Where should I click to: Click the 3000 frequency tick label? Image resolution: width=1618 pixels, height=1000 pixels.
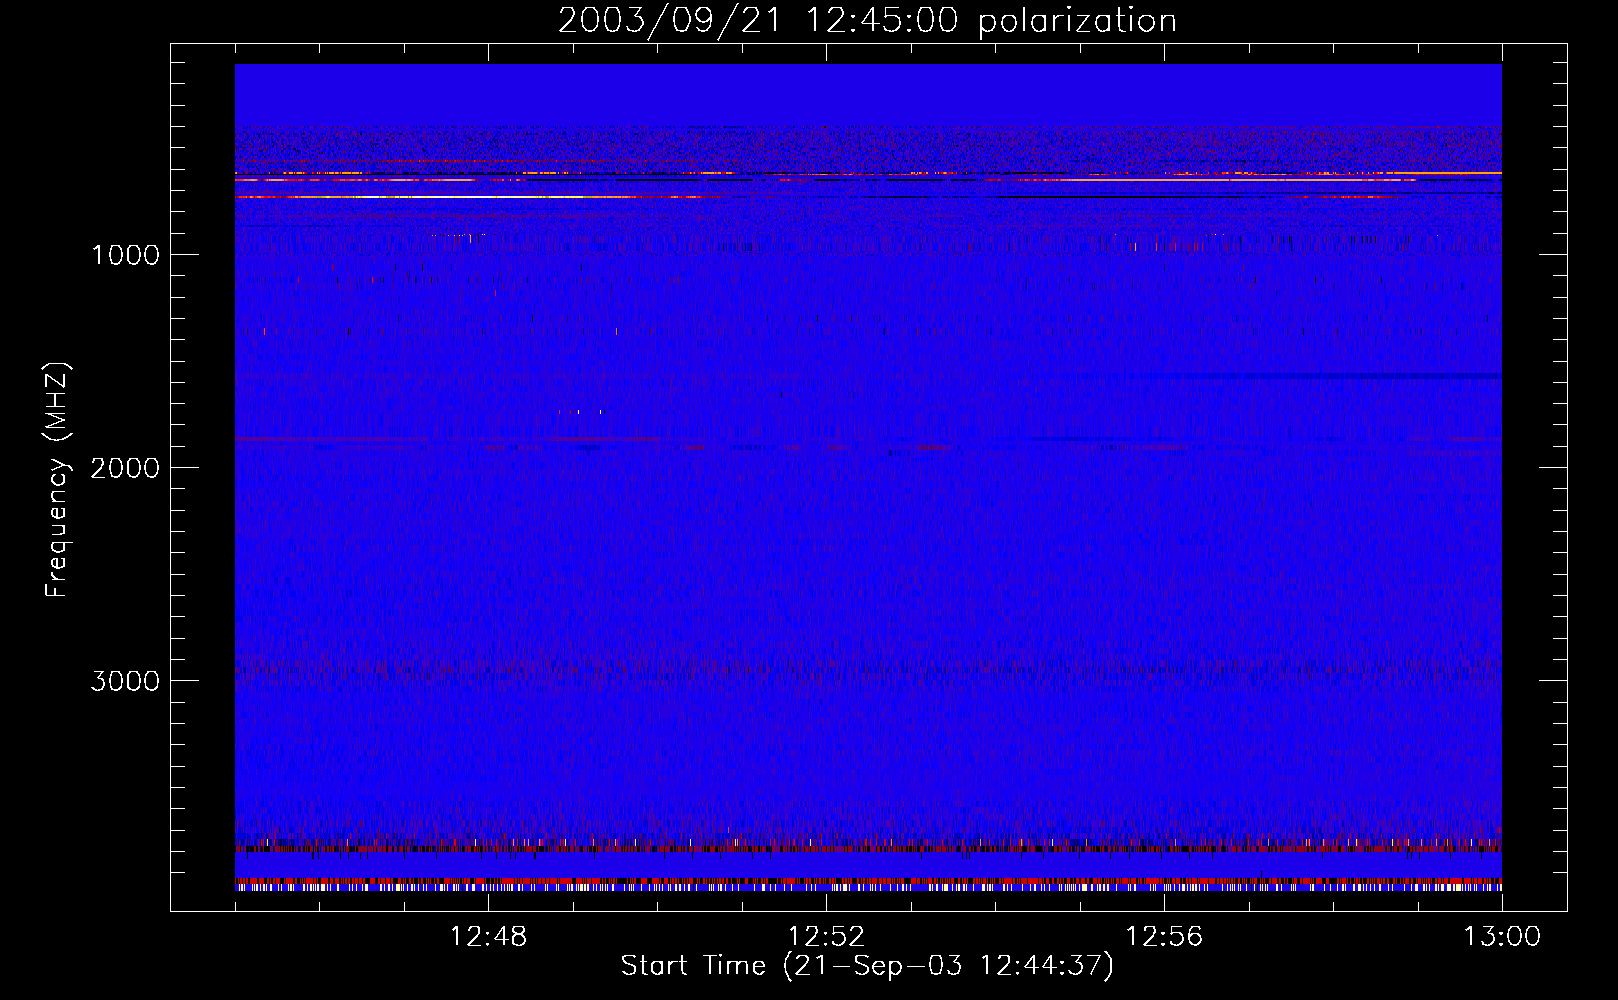tap(125, 681)
